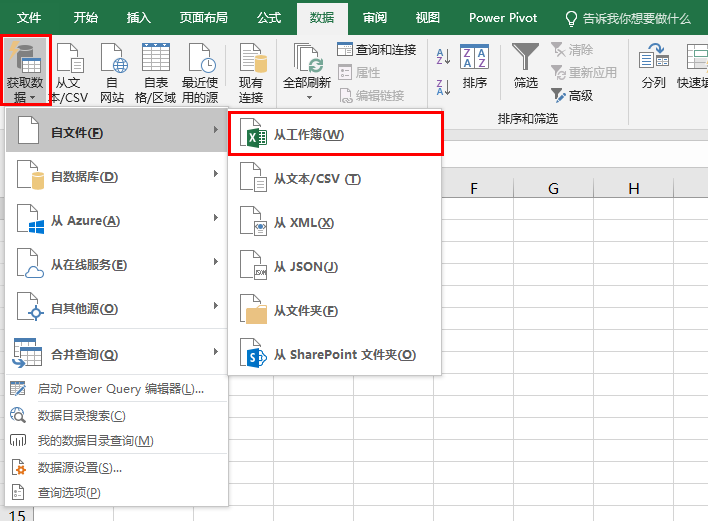This screenshot has height=521, width=708.
Task: Expand the 自数据库(D) submenu
Action: coord(116,174)
